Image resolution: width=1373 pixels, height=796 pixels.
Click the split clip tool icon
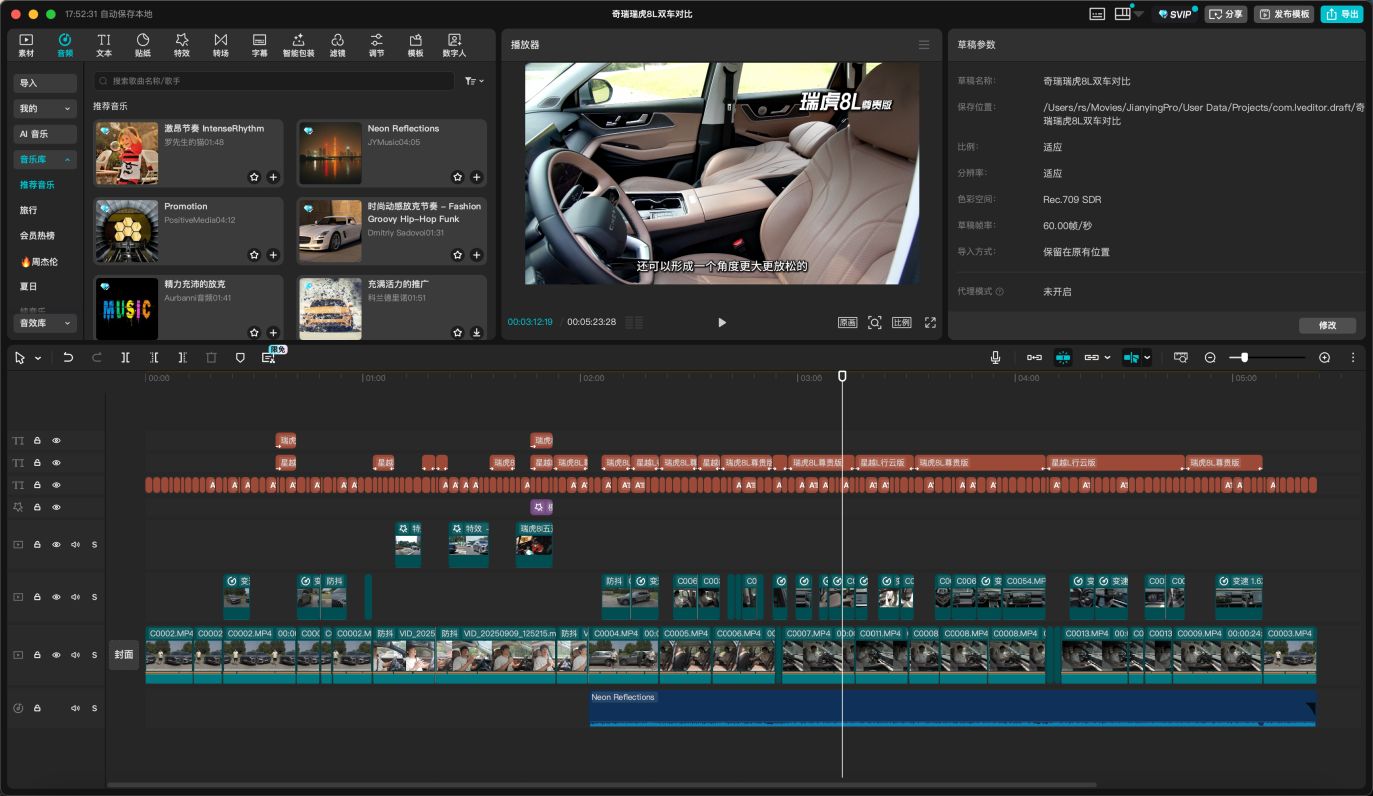125,357
